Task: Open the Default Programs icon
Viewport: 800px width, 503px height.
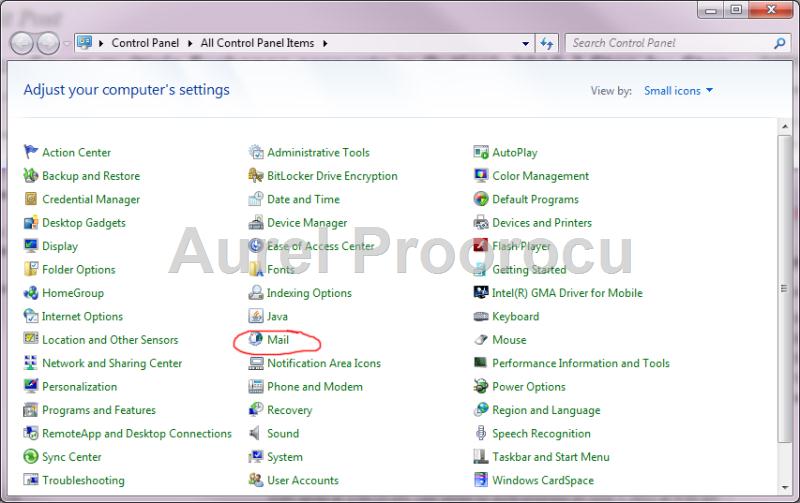Action: [481, 199]
